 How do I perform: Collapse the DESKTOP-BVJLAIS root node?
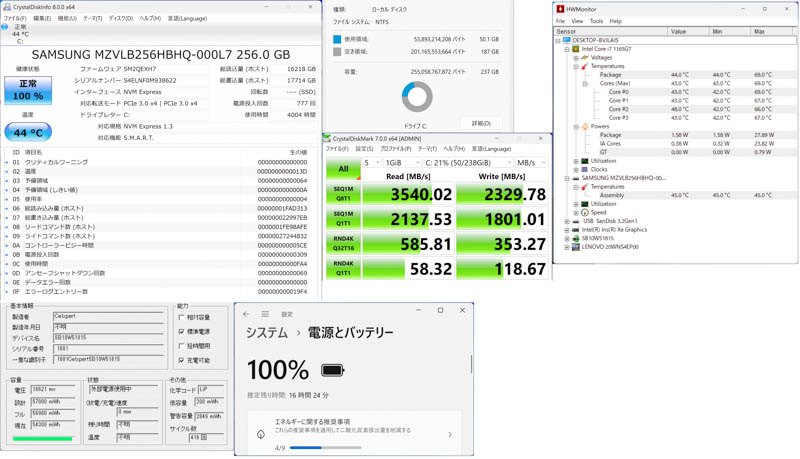558,40
